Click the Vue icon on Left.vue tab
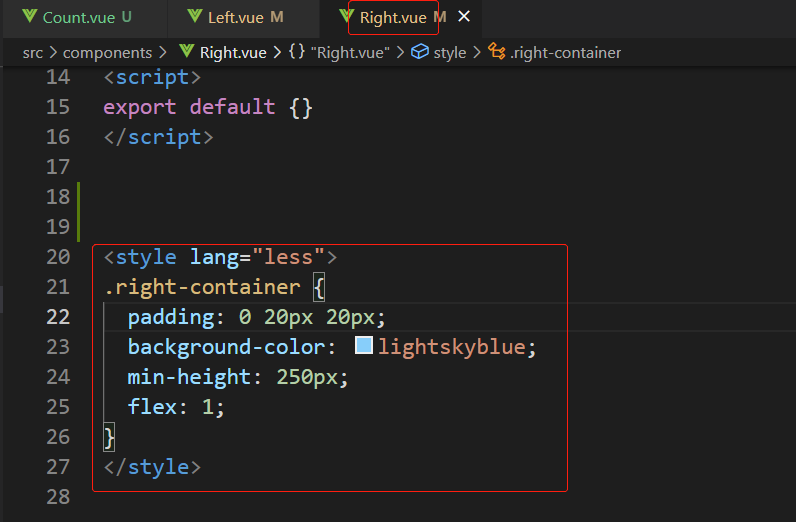Viewport: 796px width, 522px height. pos(194,17)
